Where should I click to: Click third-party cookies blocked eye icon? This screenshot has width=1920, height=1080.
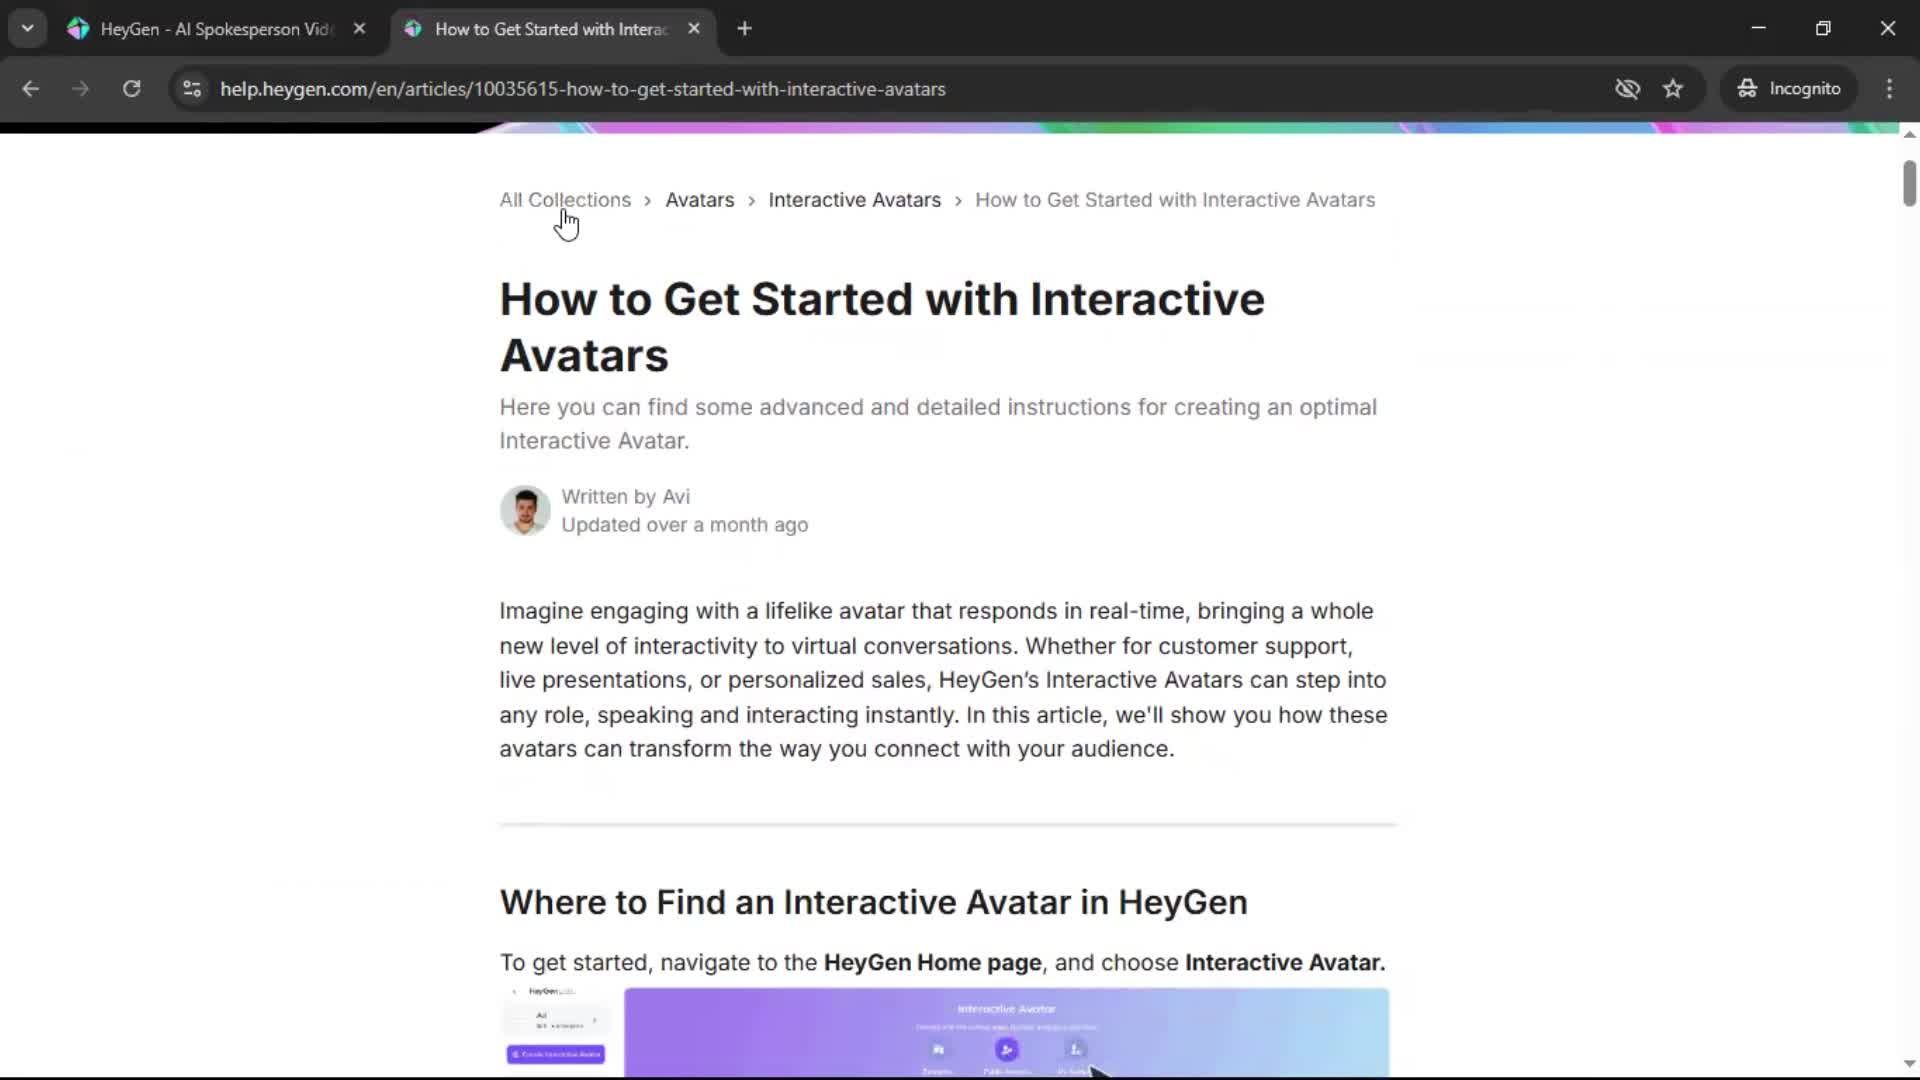pyautogui.click(x=1627, y=89)
